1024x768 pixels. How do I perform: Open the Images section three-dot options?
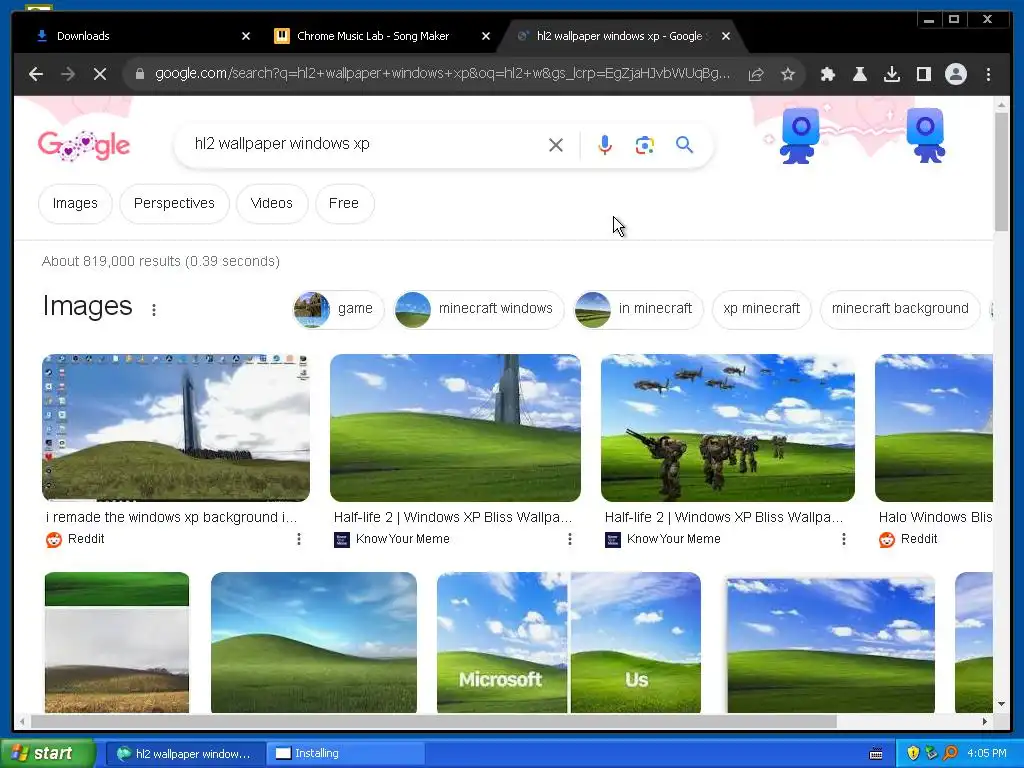click(x=153, y=310)
